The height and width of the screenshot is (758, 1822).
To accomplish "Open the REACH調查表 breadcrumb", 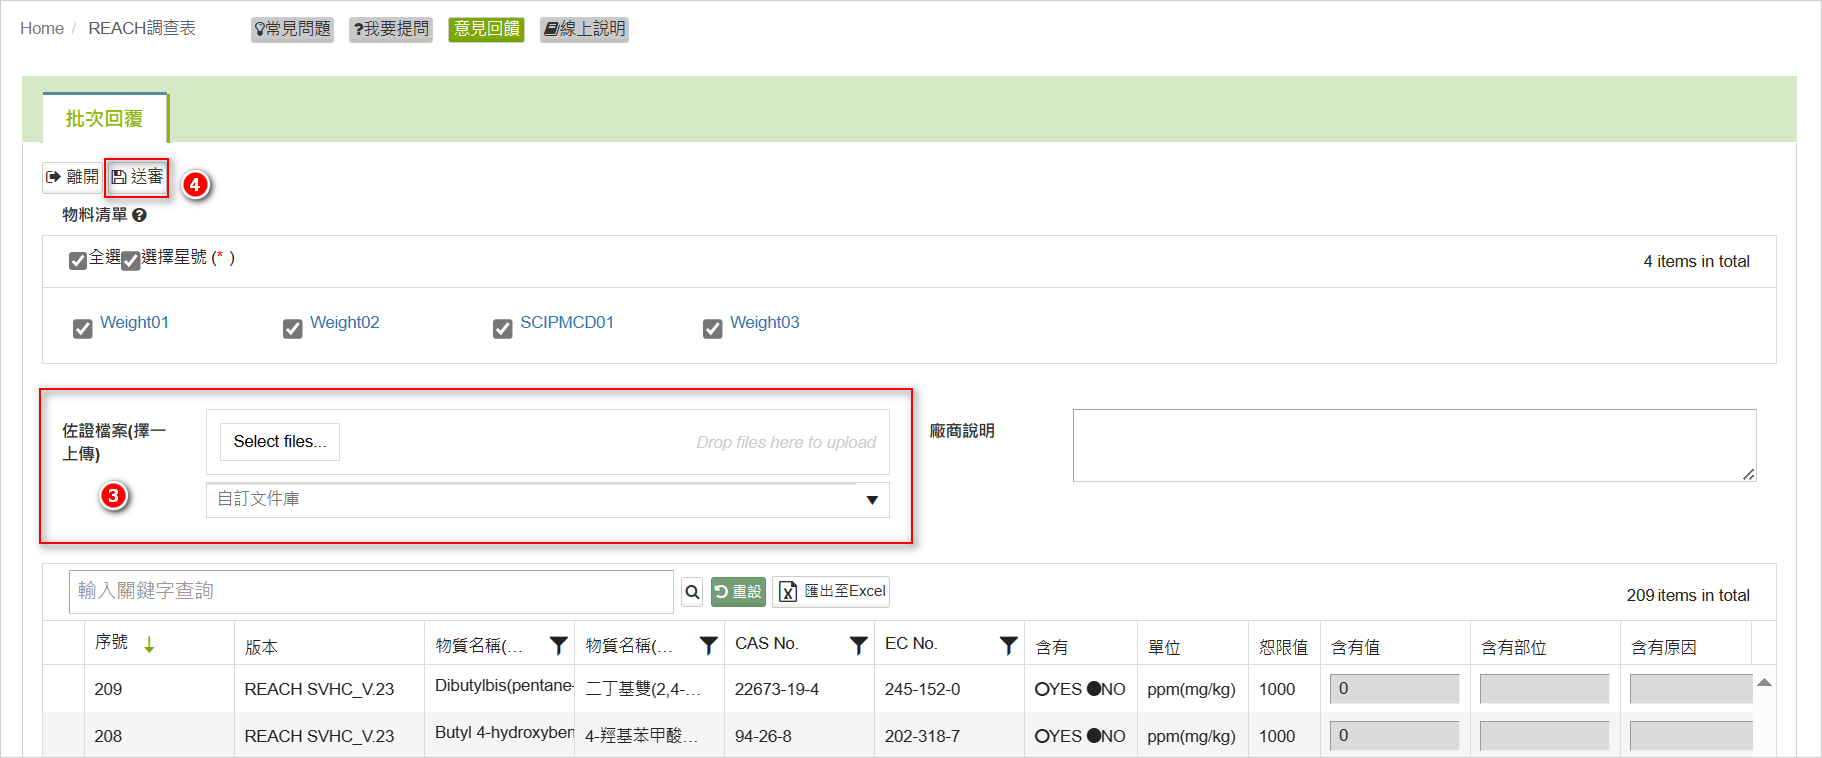I will [142, 29].
